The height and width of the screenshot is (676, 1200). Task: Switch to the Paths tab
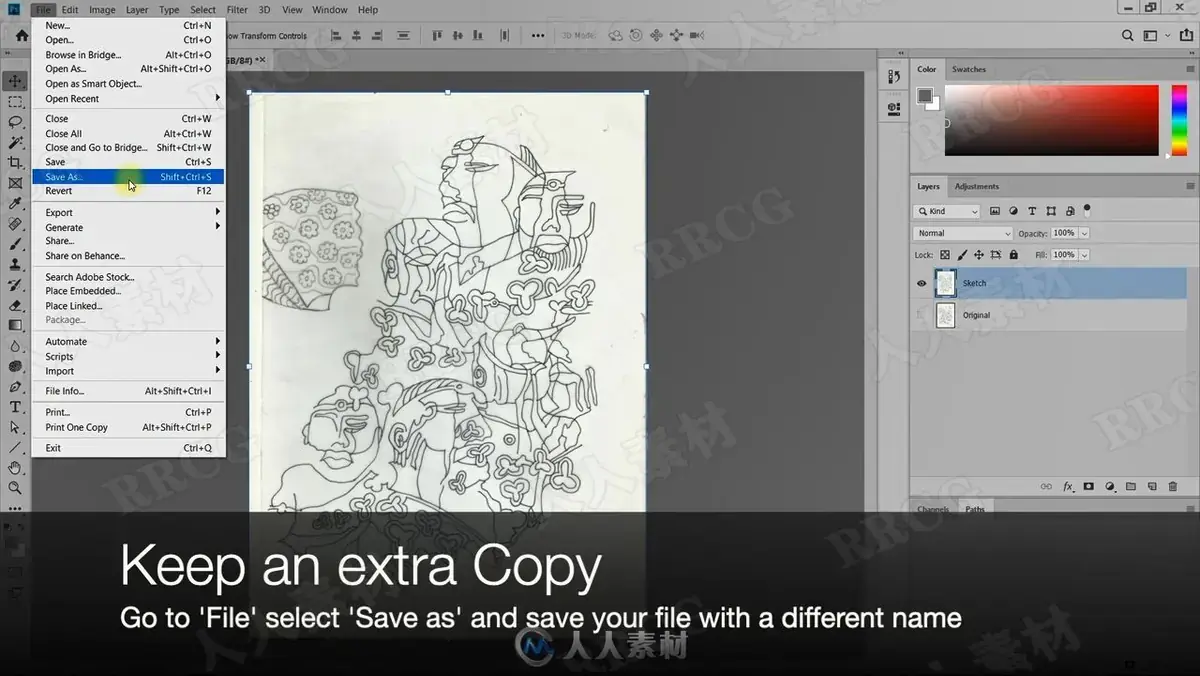click(x=974, y=509)
